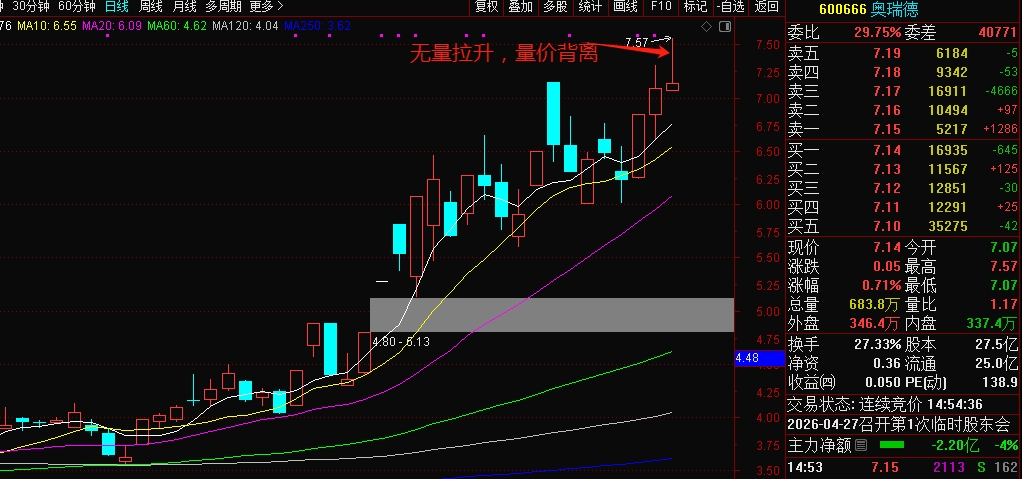Viewport: 1022px width, 479px height.
Task: Click the 最高 7.57 value
Action: click(1003, 267)
